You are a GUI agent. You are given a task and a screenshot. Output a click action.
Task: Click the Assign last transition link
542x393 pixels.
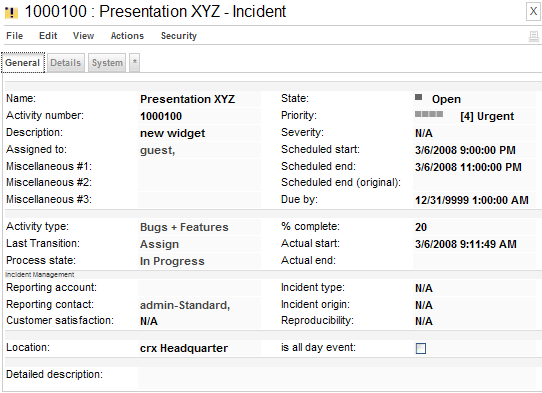tap(159, 244)
